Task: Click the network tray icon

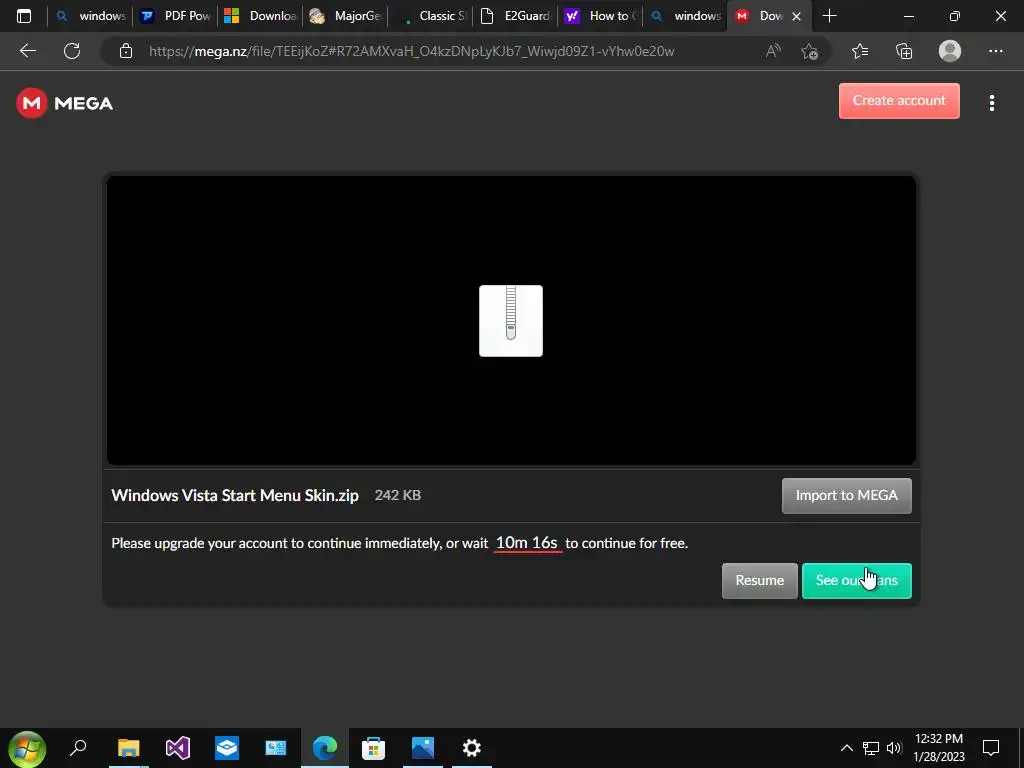Action: (871, 748)
